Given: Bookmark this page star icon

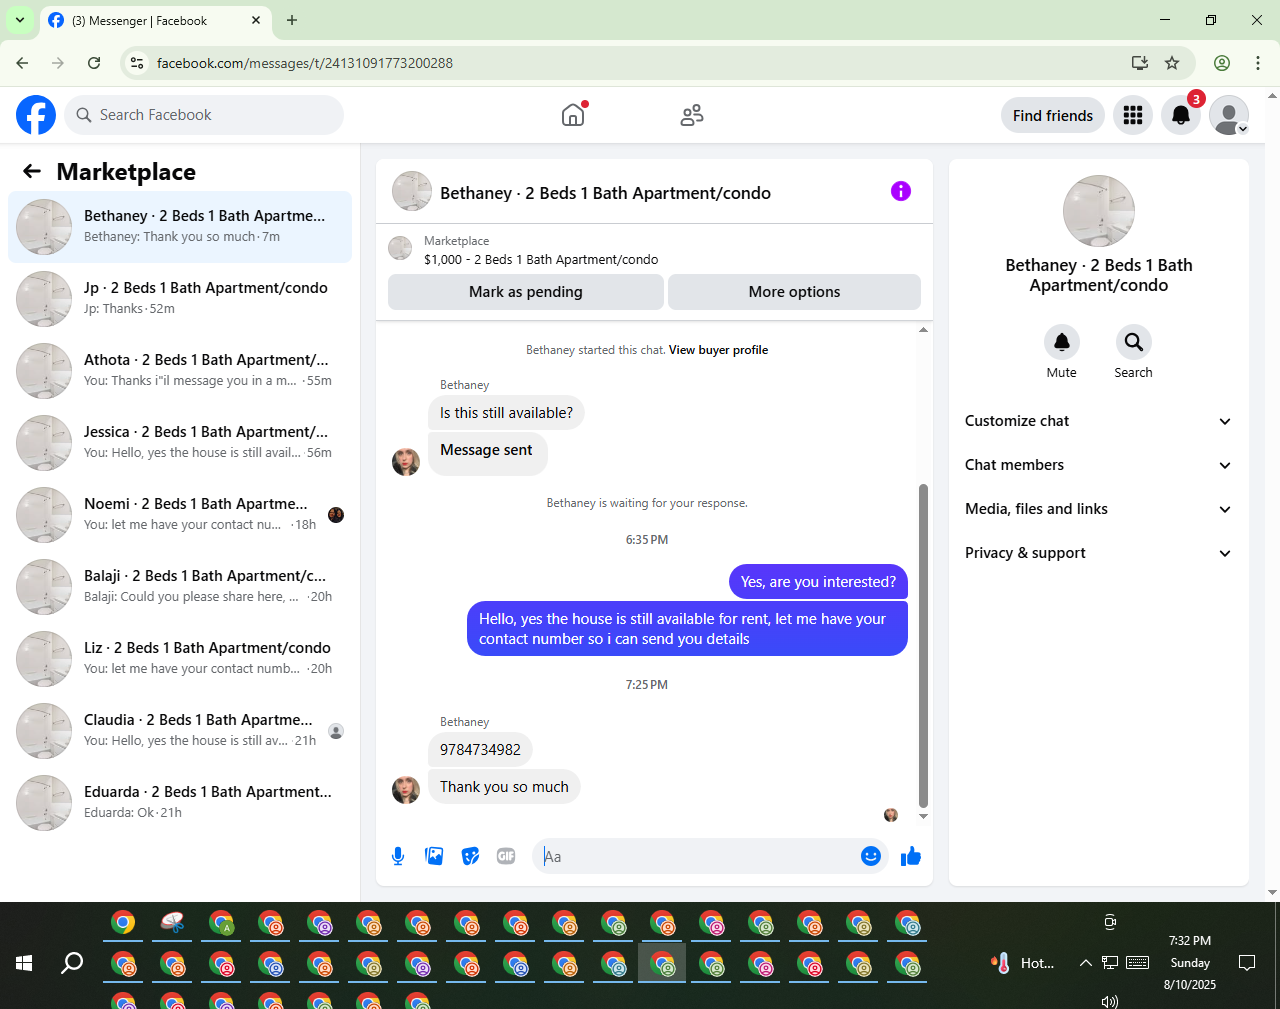Looking at the screenshot, I should 1172,63.
